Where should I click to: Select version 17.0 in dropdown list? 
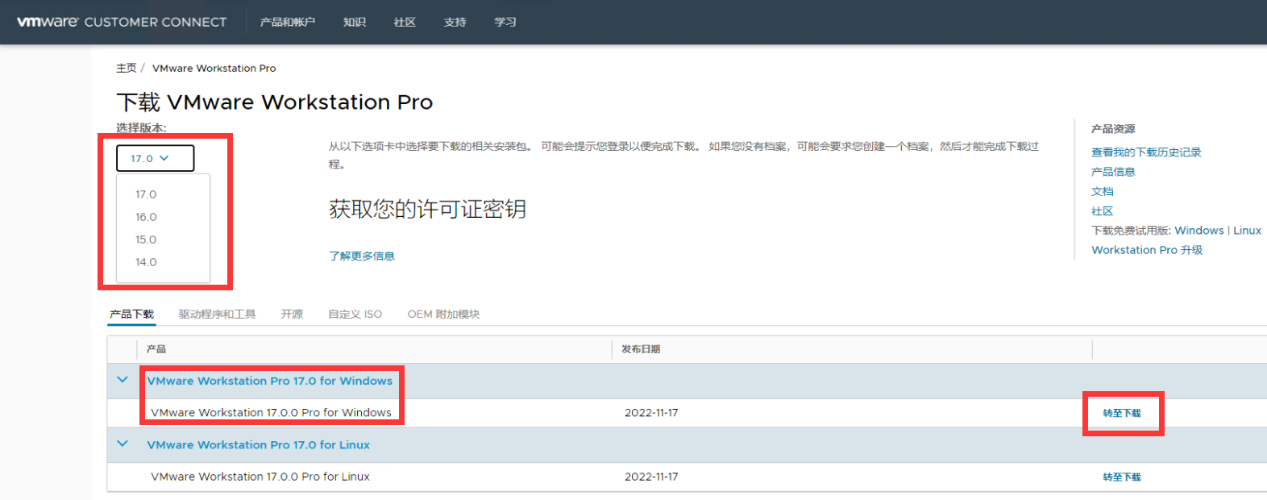point(146,195)
